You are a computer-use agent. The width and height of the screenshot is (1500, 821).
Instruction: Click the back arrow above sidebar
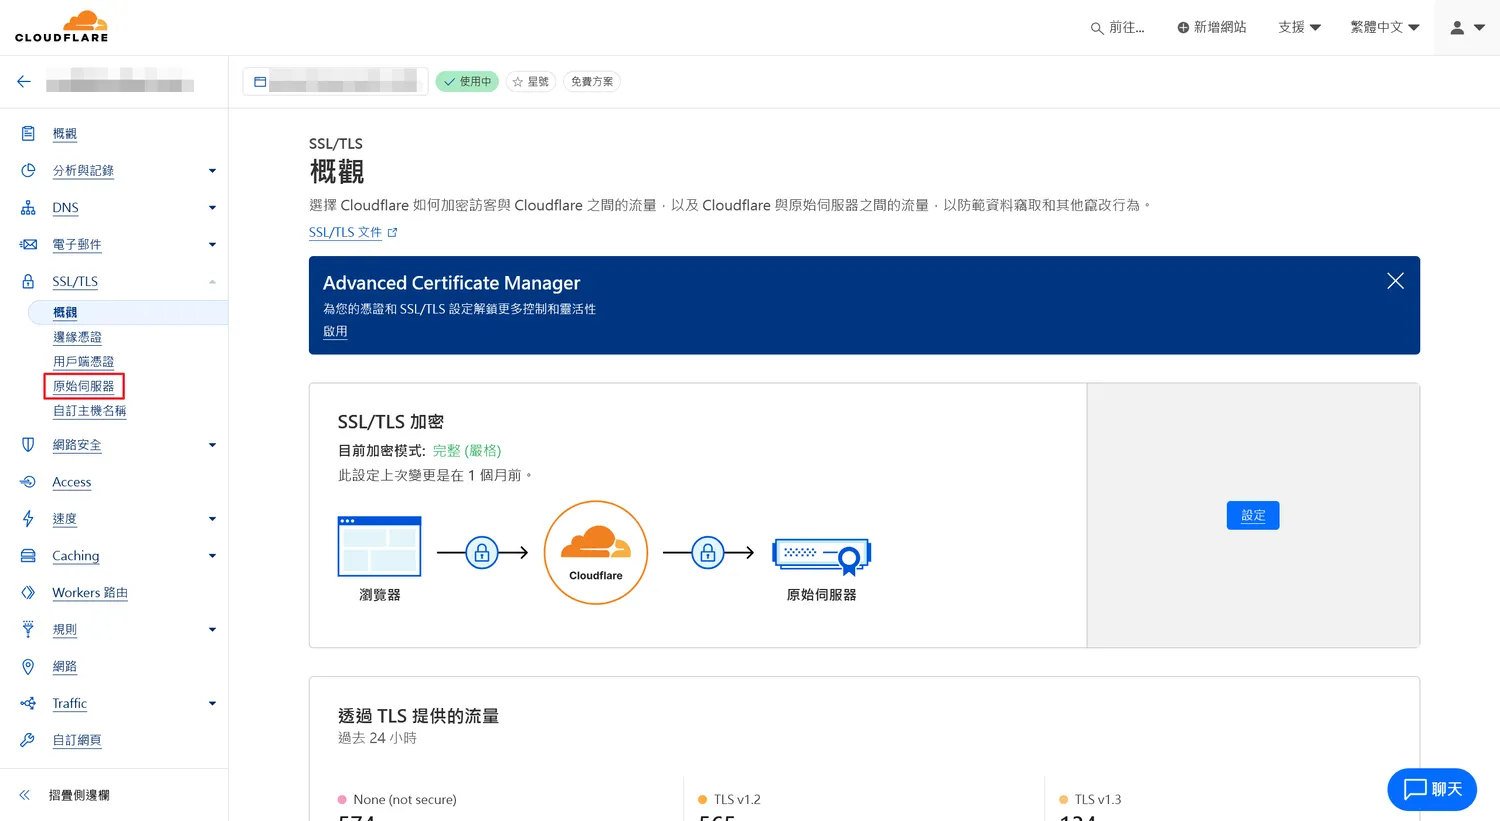pyautogui.click(x=24, y=82)
